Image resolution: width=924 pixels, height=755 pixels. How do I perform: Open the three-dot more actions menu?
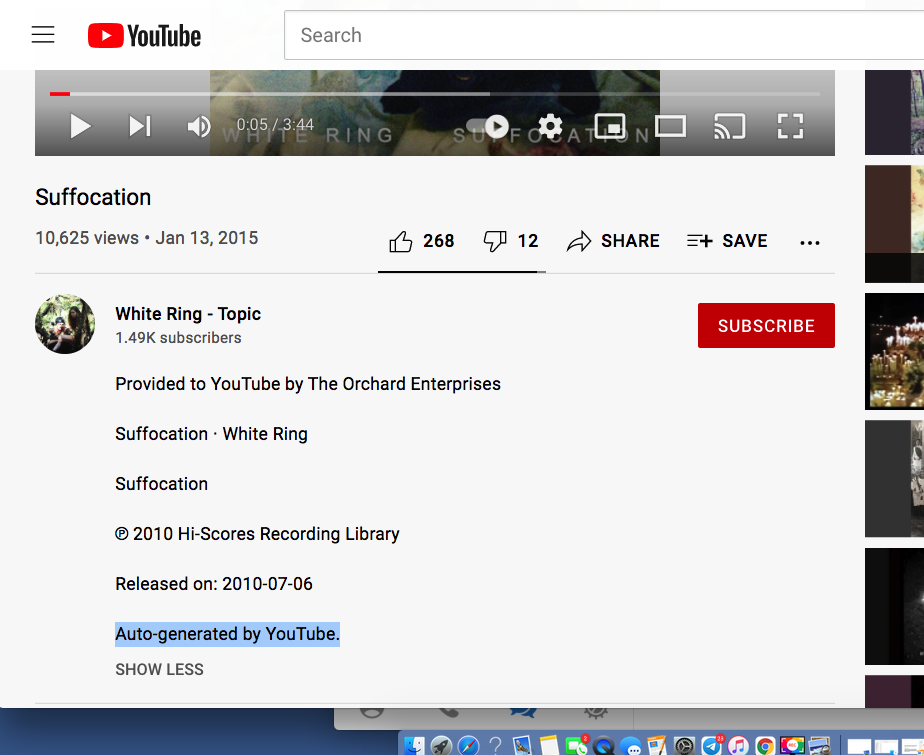(x=810, y=242)
